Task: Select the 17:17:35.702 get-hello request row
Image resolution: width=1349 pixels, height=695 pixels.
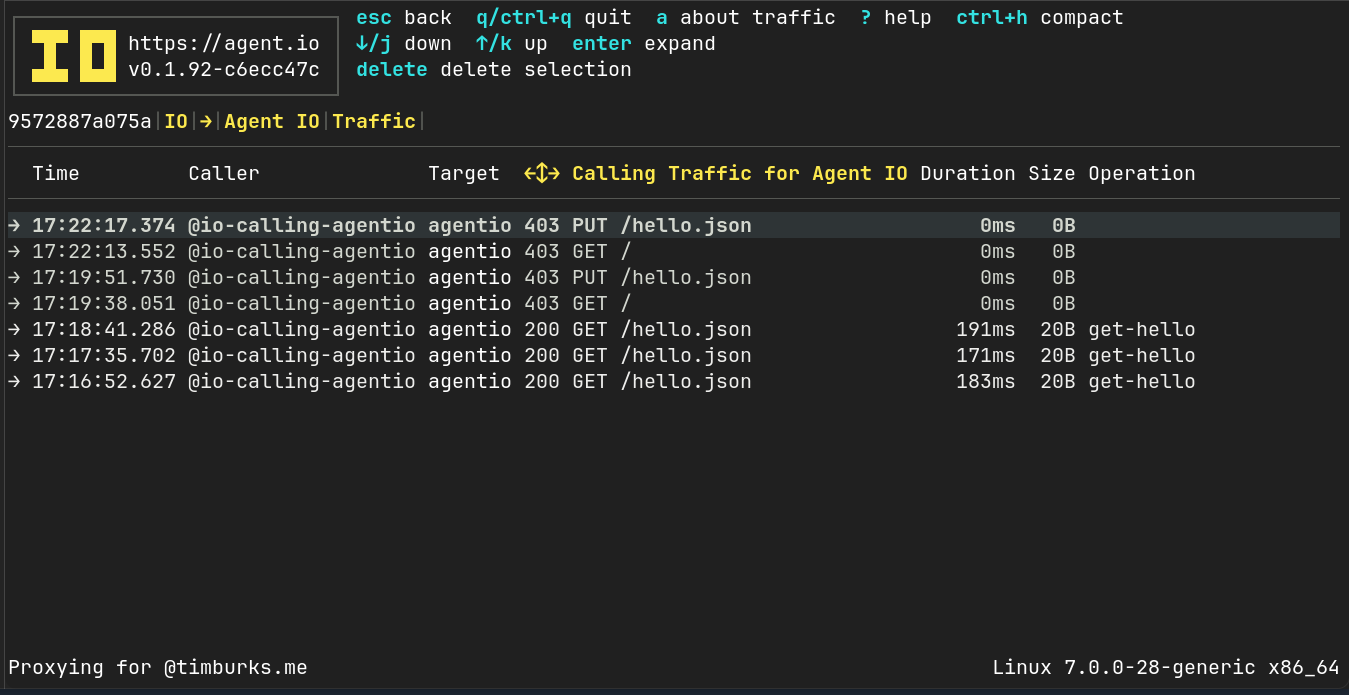Action: click(x=673, y=356)
